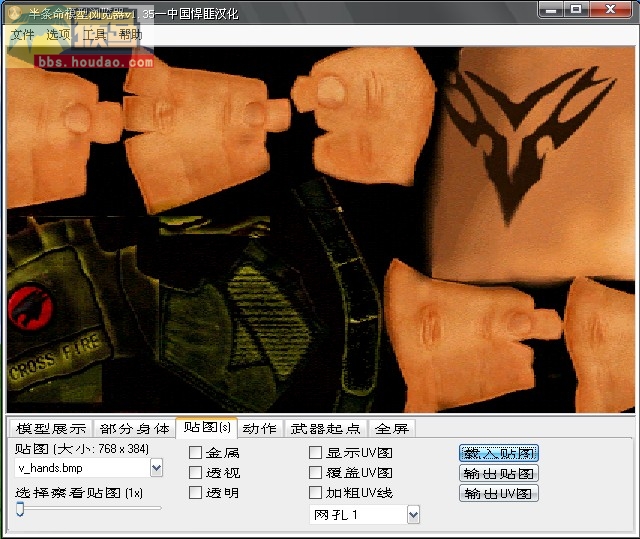Click the texture zoom slider handle
640x539 pixels.
(x=20, y=509)
